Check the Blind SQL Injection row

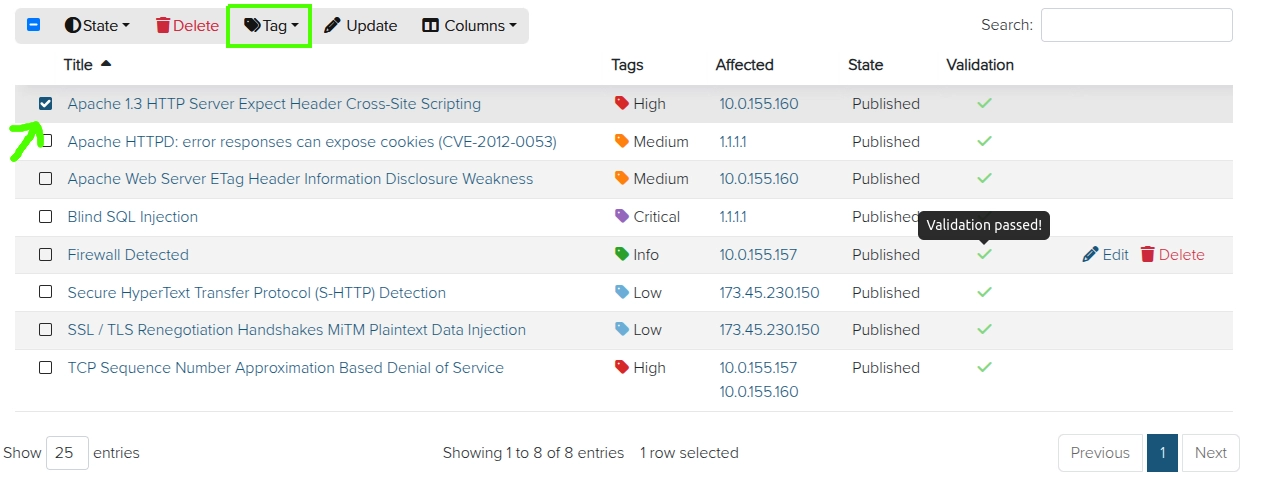point(45,217)
